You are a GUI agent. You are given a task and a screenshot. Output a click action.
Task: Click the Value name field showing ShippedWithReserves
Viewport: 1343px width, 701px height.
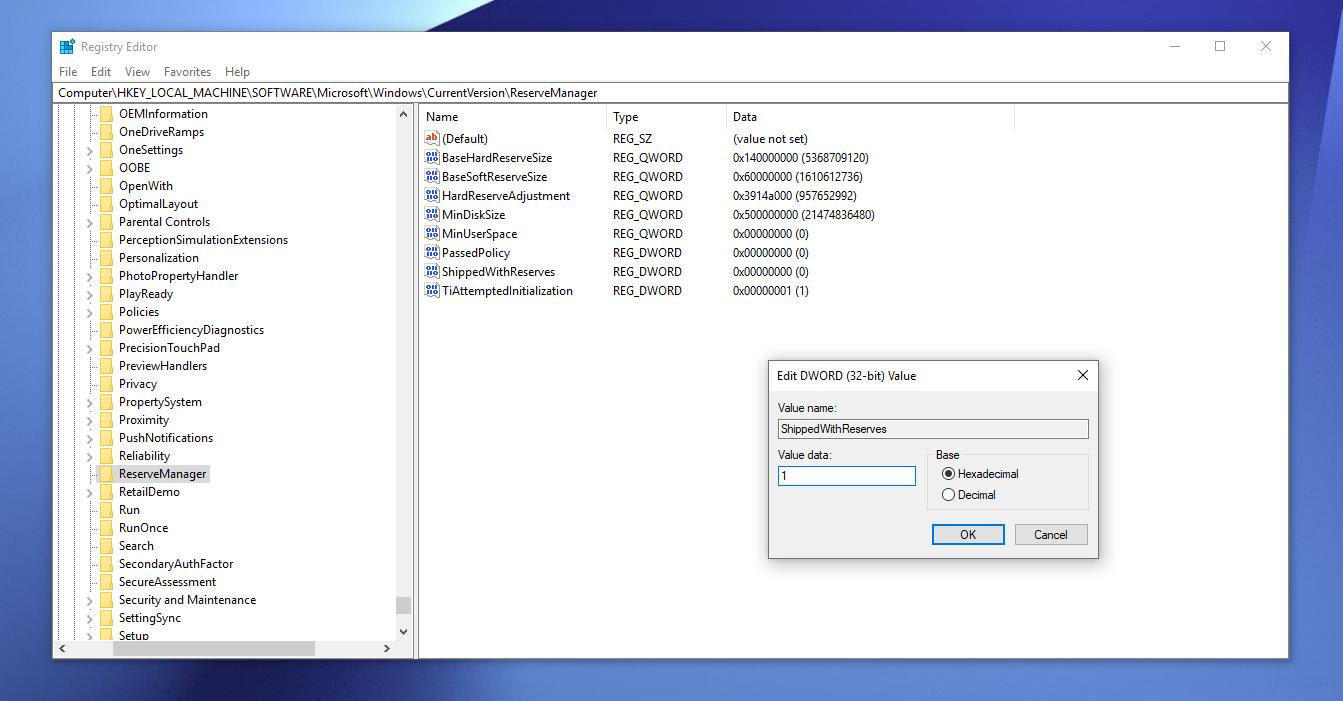click(x=933, y=429)
